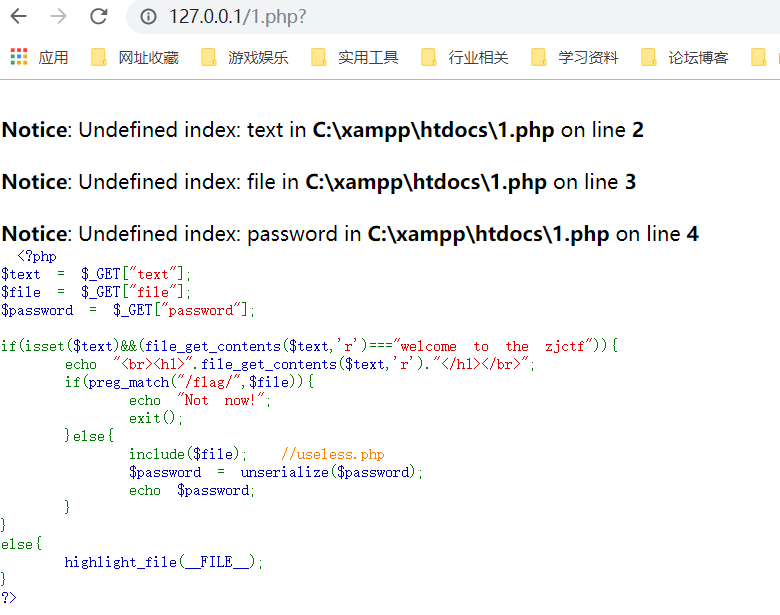The width and height of the screenshot is (780, 615).
Task: Reload the current page
Action: click(x=98, y=17)
